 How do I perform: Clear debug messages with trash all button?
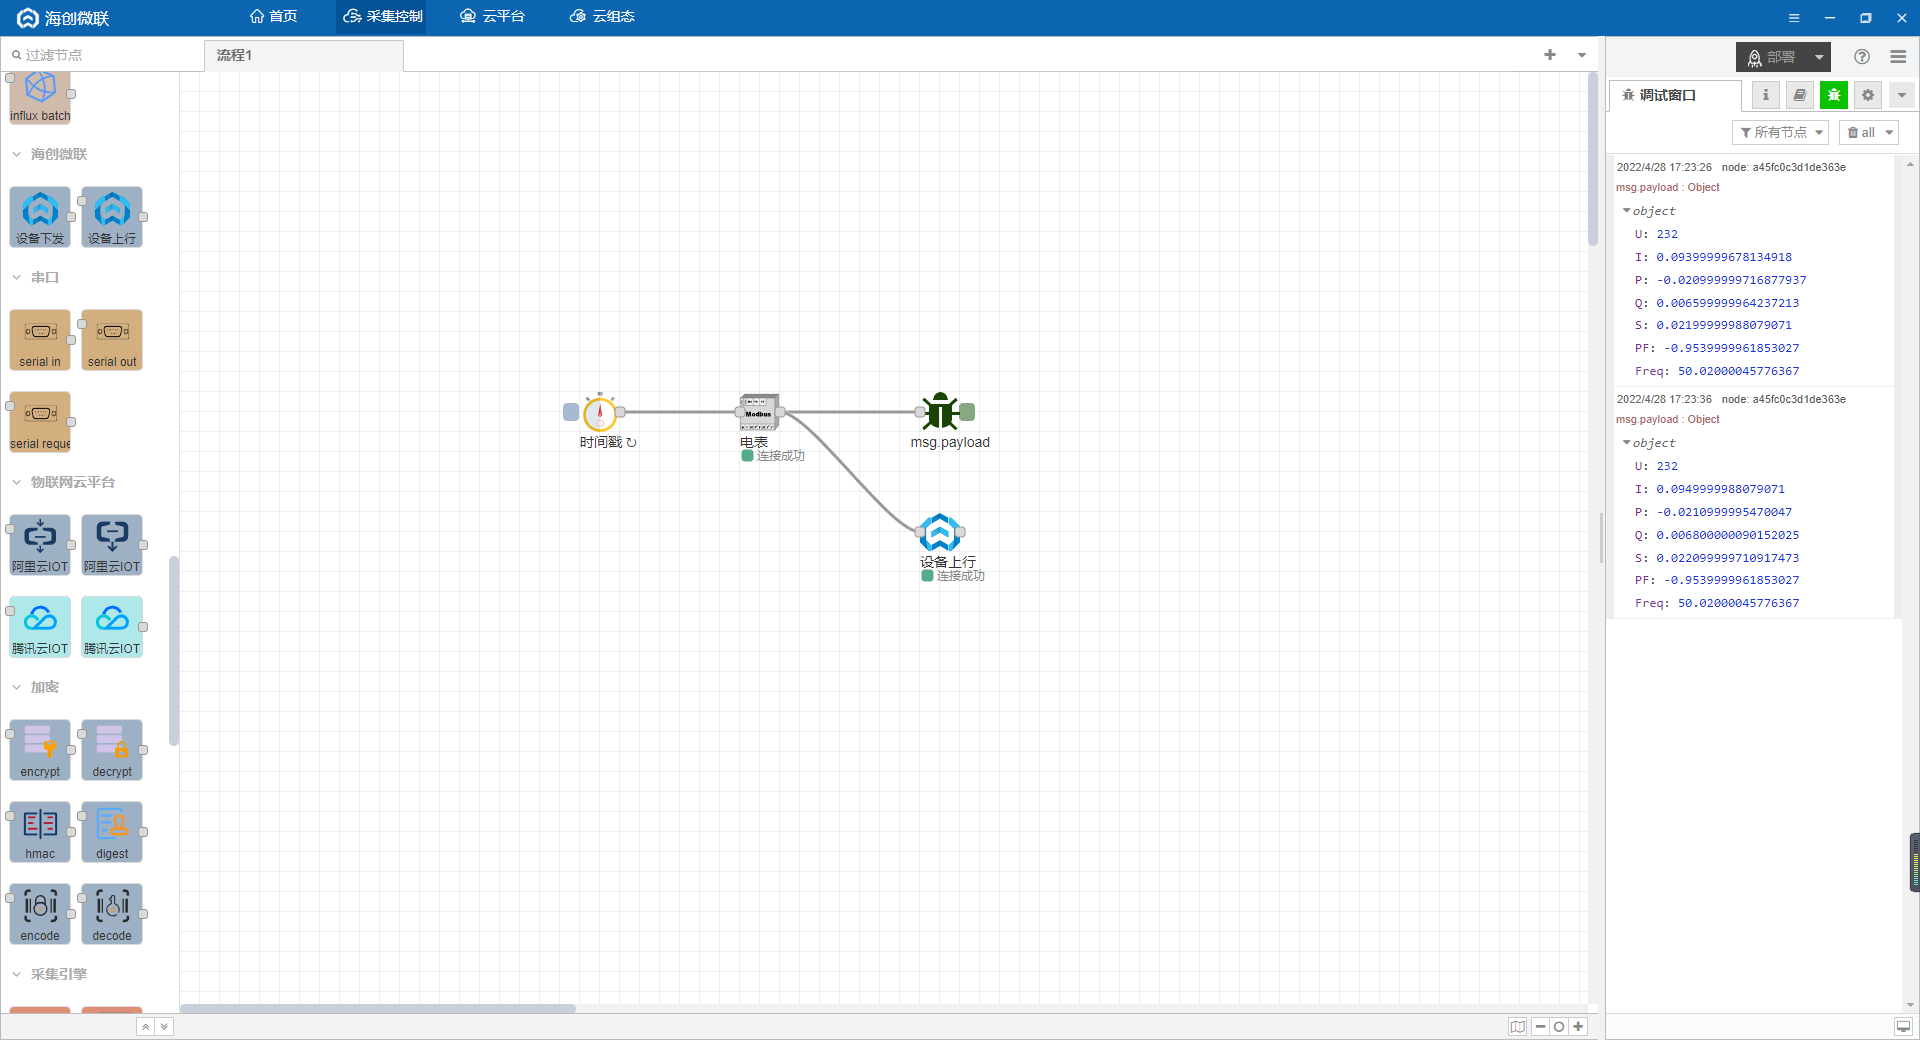pos(1861,132)
